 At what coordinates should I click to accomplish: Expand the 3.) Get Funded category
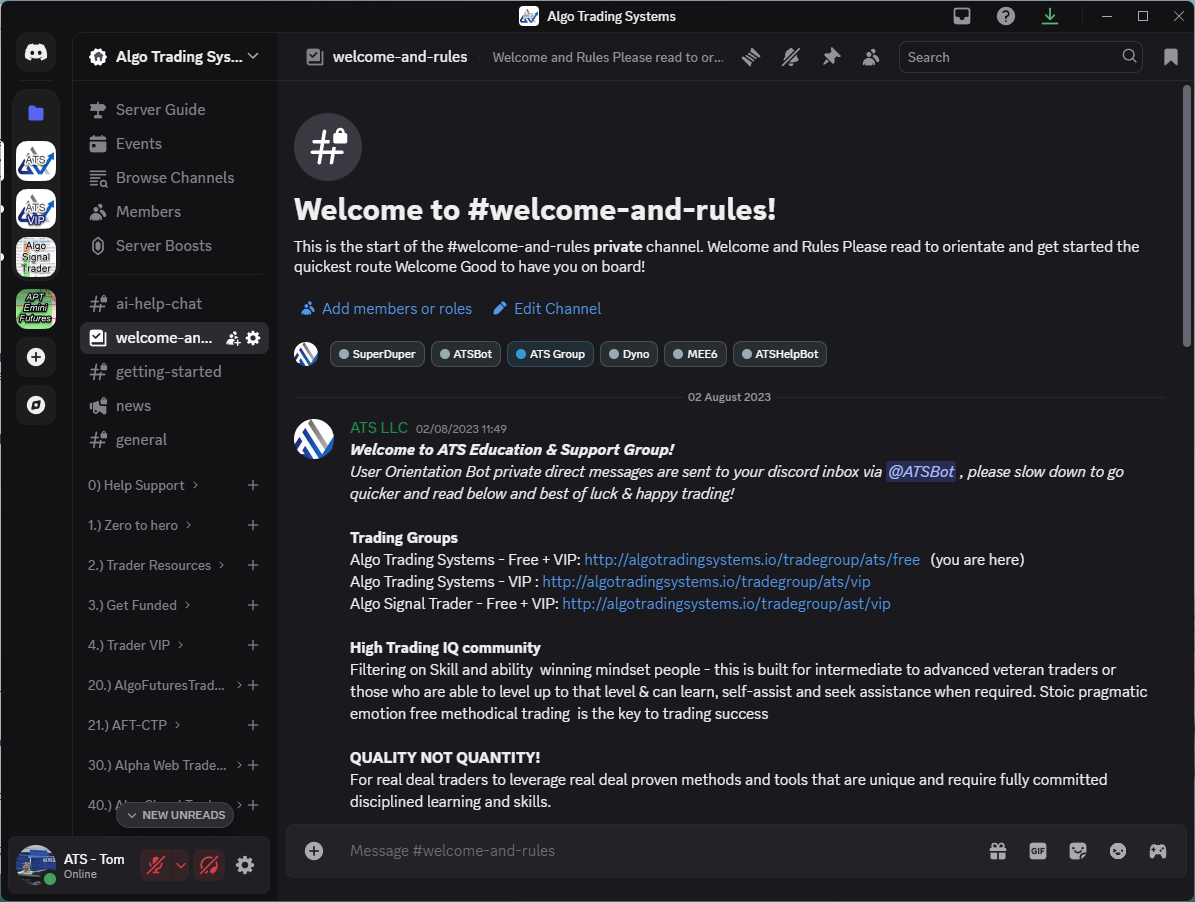139,606
